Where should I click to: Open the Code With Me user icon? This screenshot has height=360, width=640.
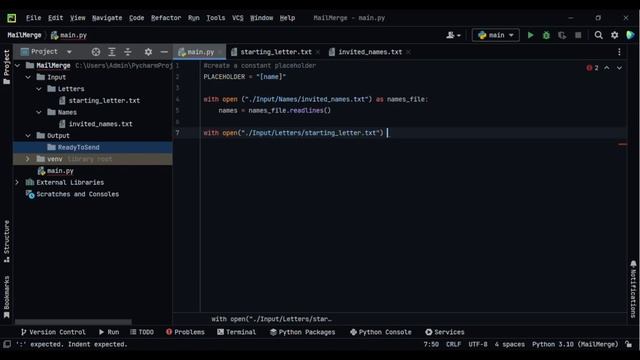453,35
